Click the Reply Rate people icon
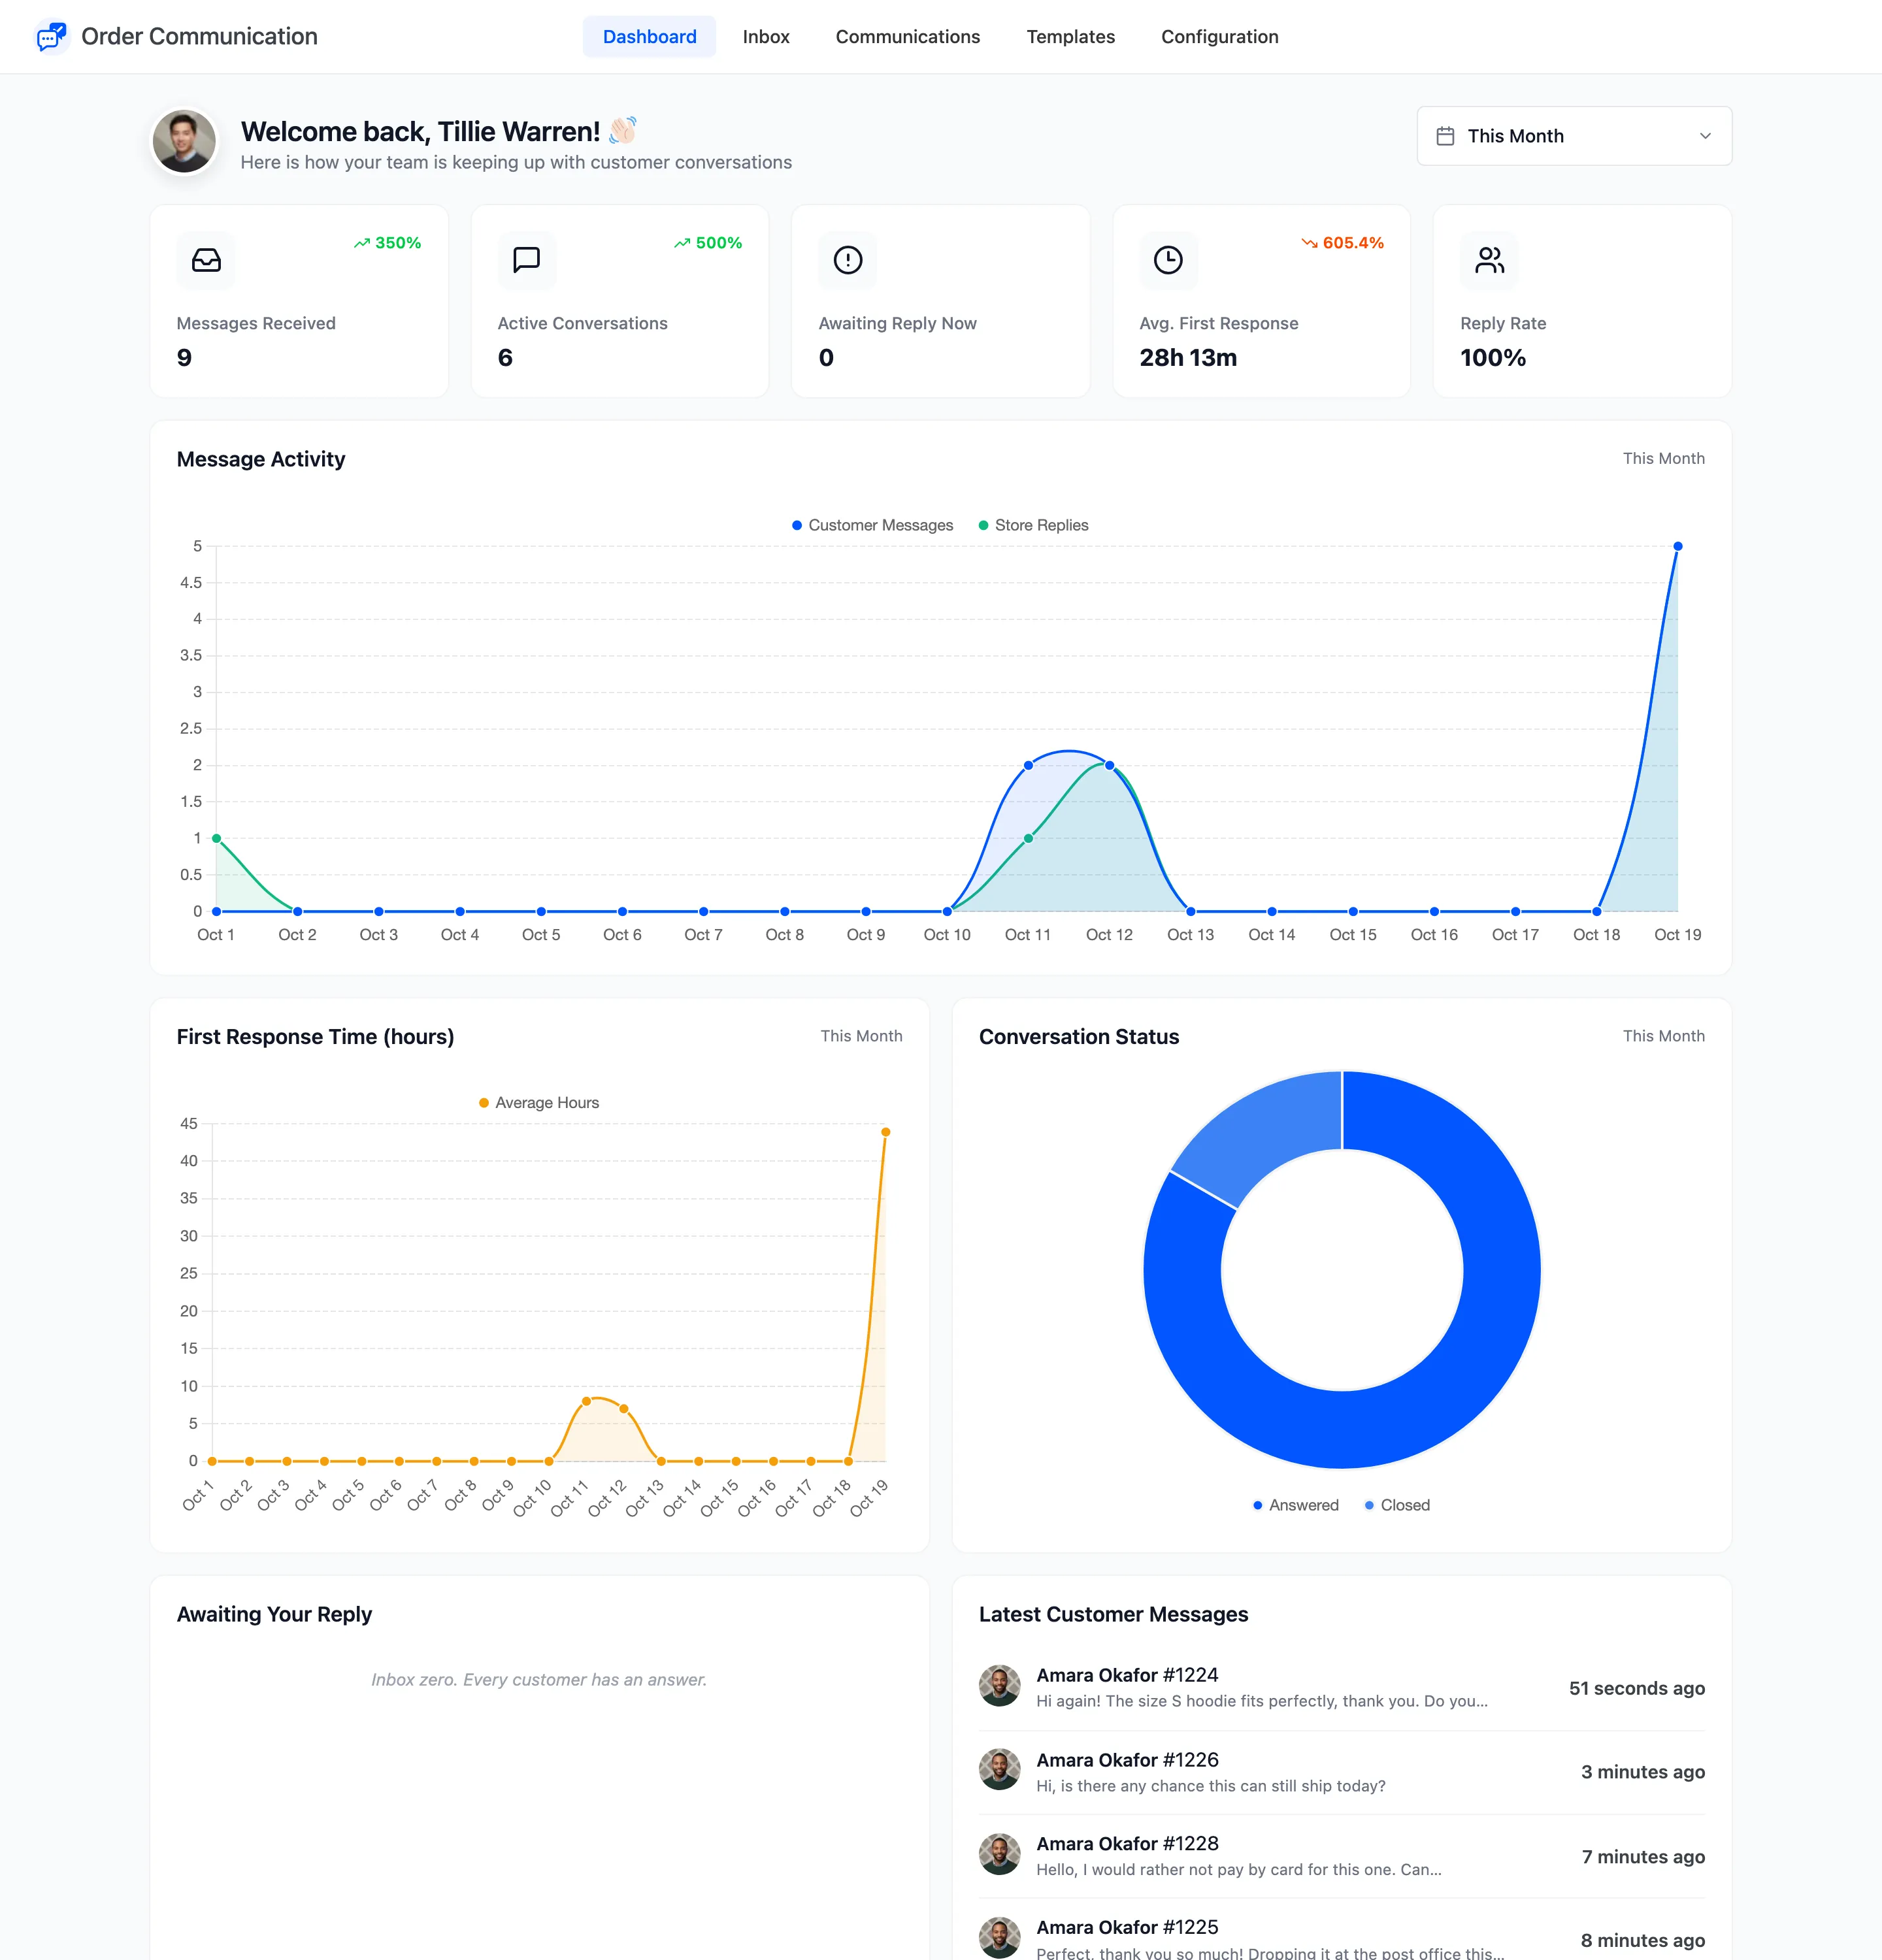Image resolution: width=1882 pixels, height=1960 pixels. [x=1489, y=260]
